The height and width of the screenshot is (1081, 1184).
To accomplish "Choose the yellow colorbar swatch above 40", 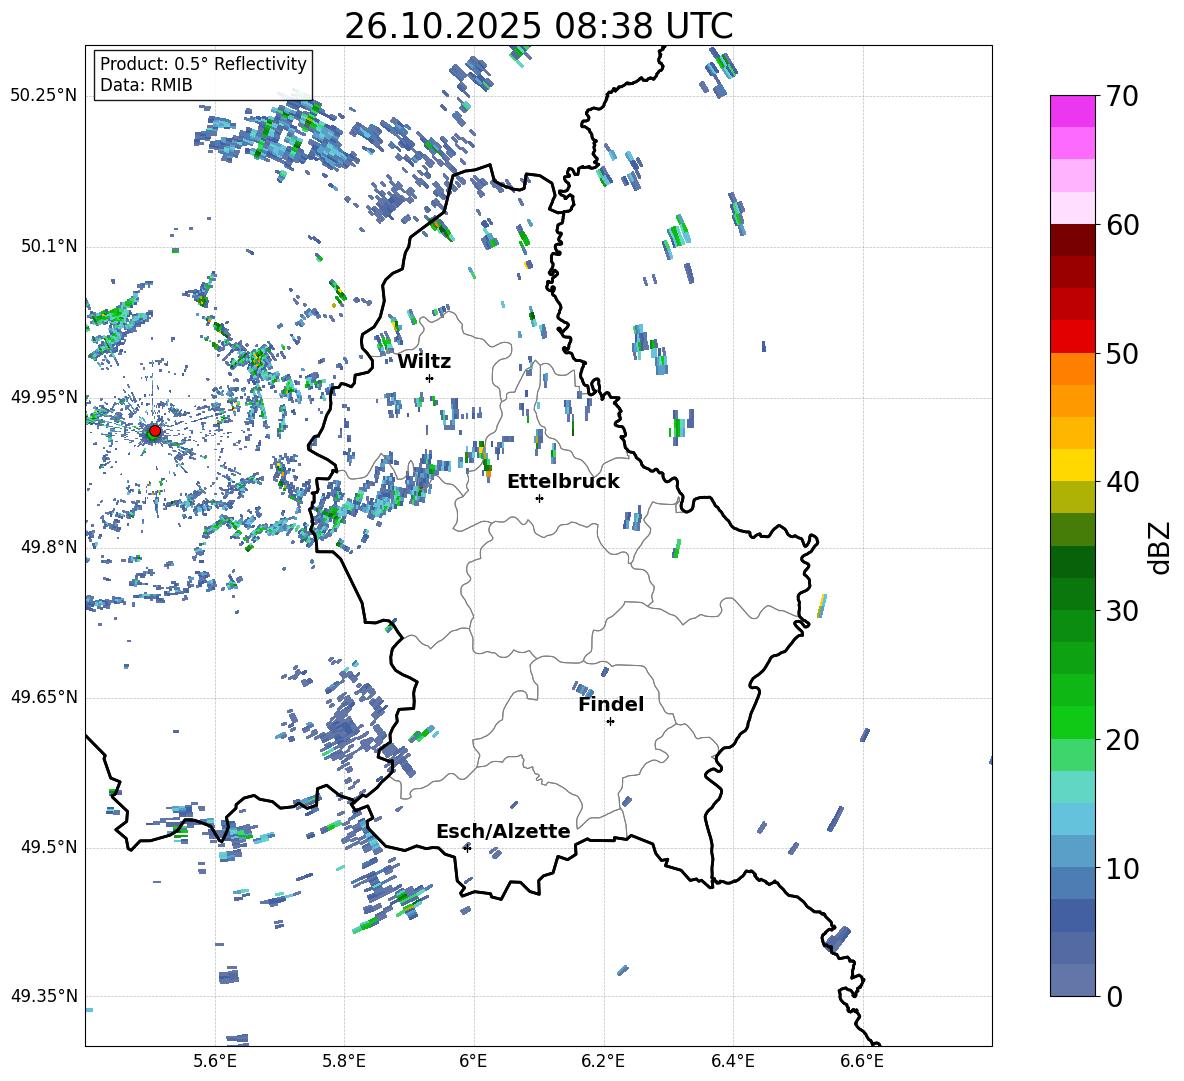I will point(1073,464).
